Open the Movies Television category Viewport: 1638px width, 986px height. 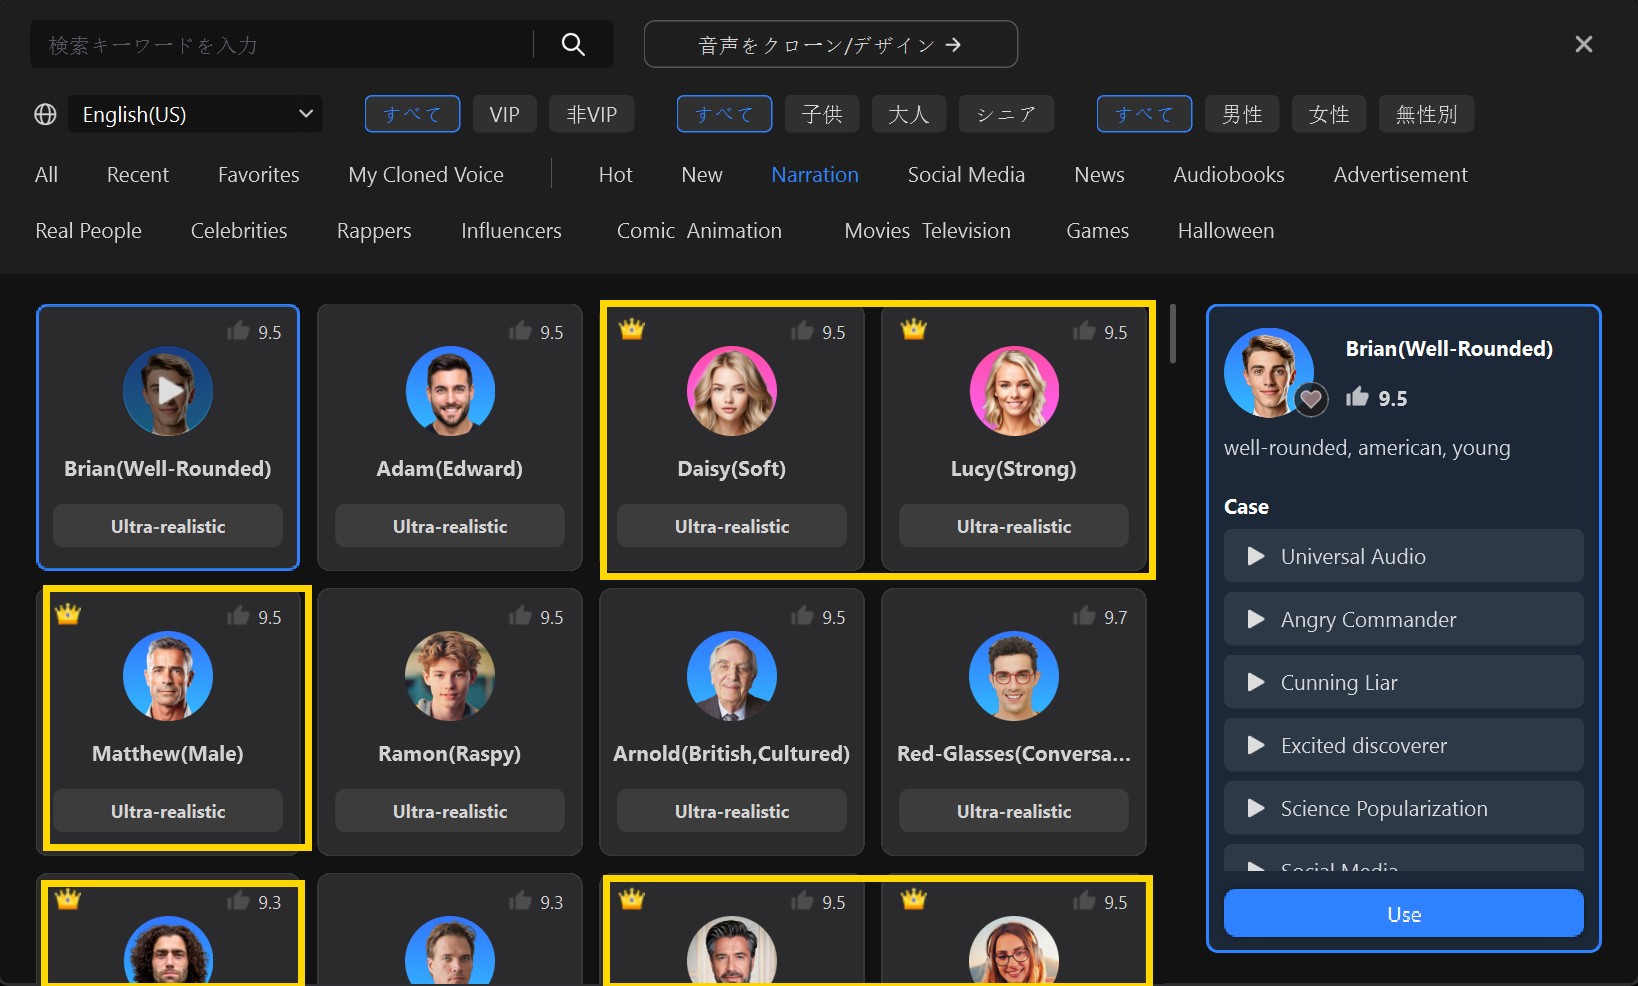(928, 230)
